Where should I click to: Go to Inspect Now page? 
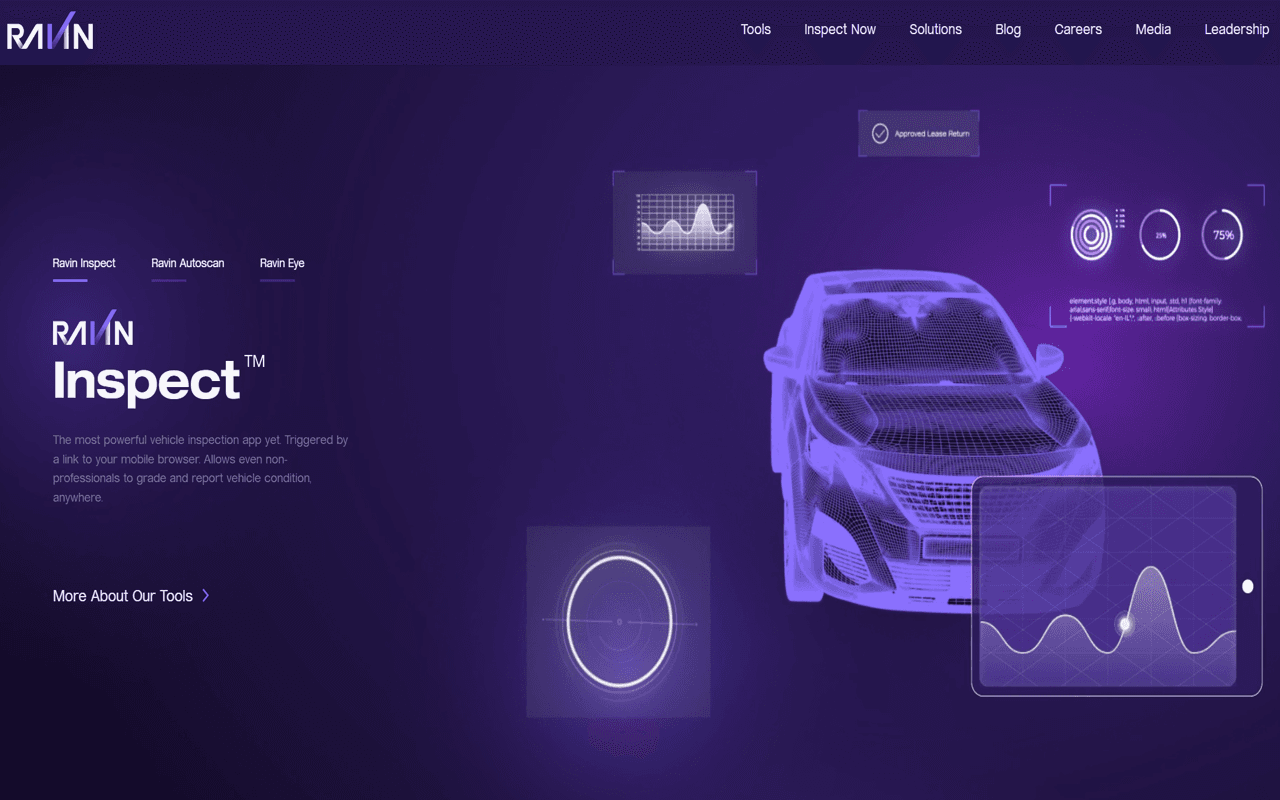pos(840,30)
